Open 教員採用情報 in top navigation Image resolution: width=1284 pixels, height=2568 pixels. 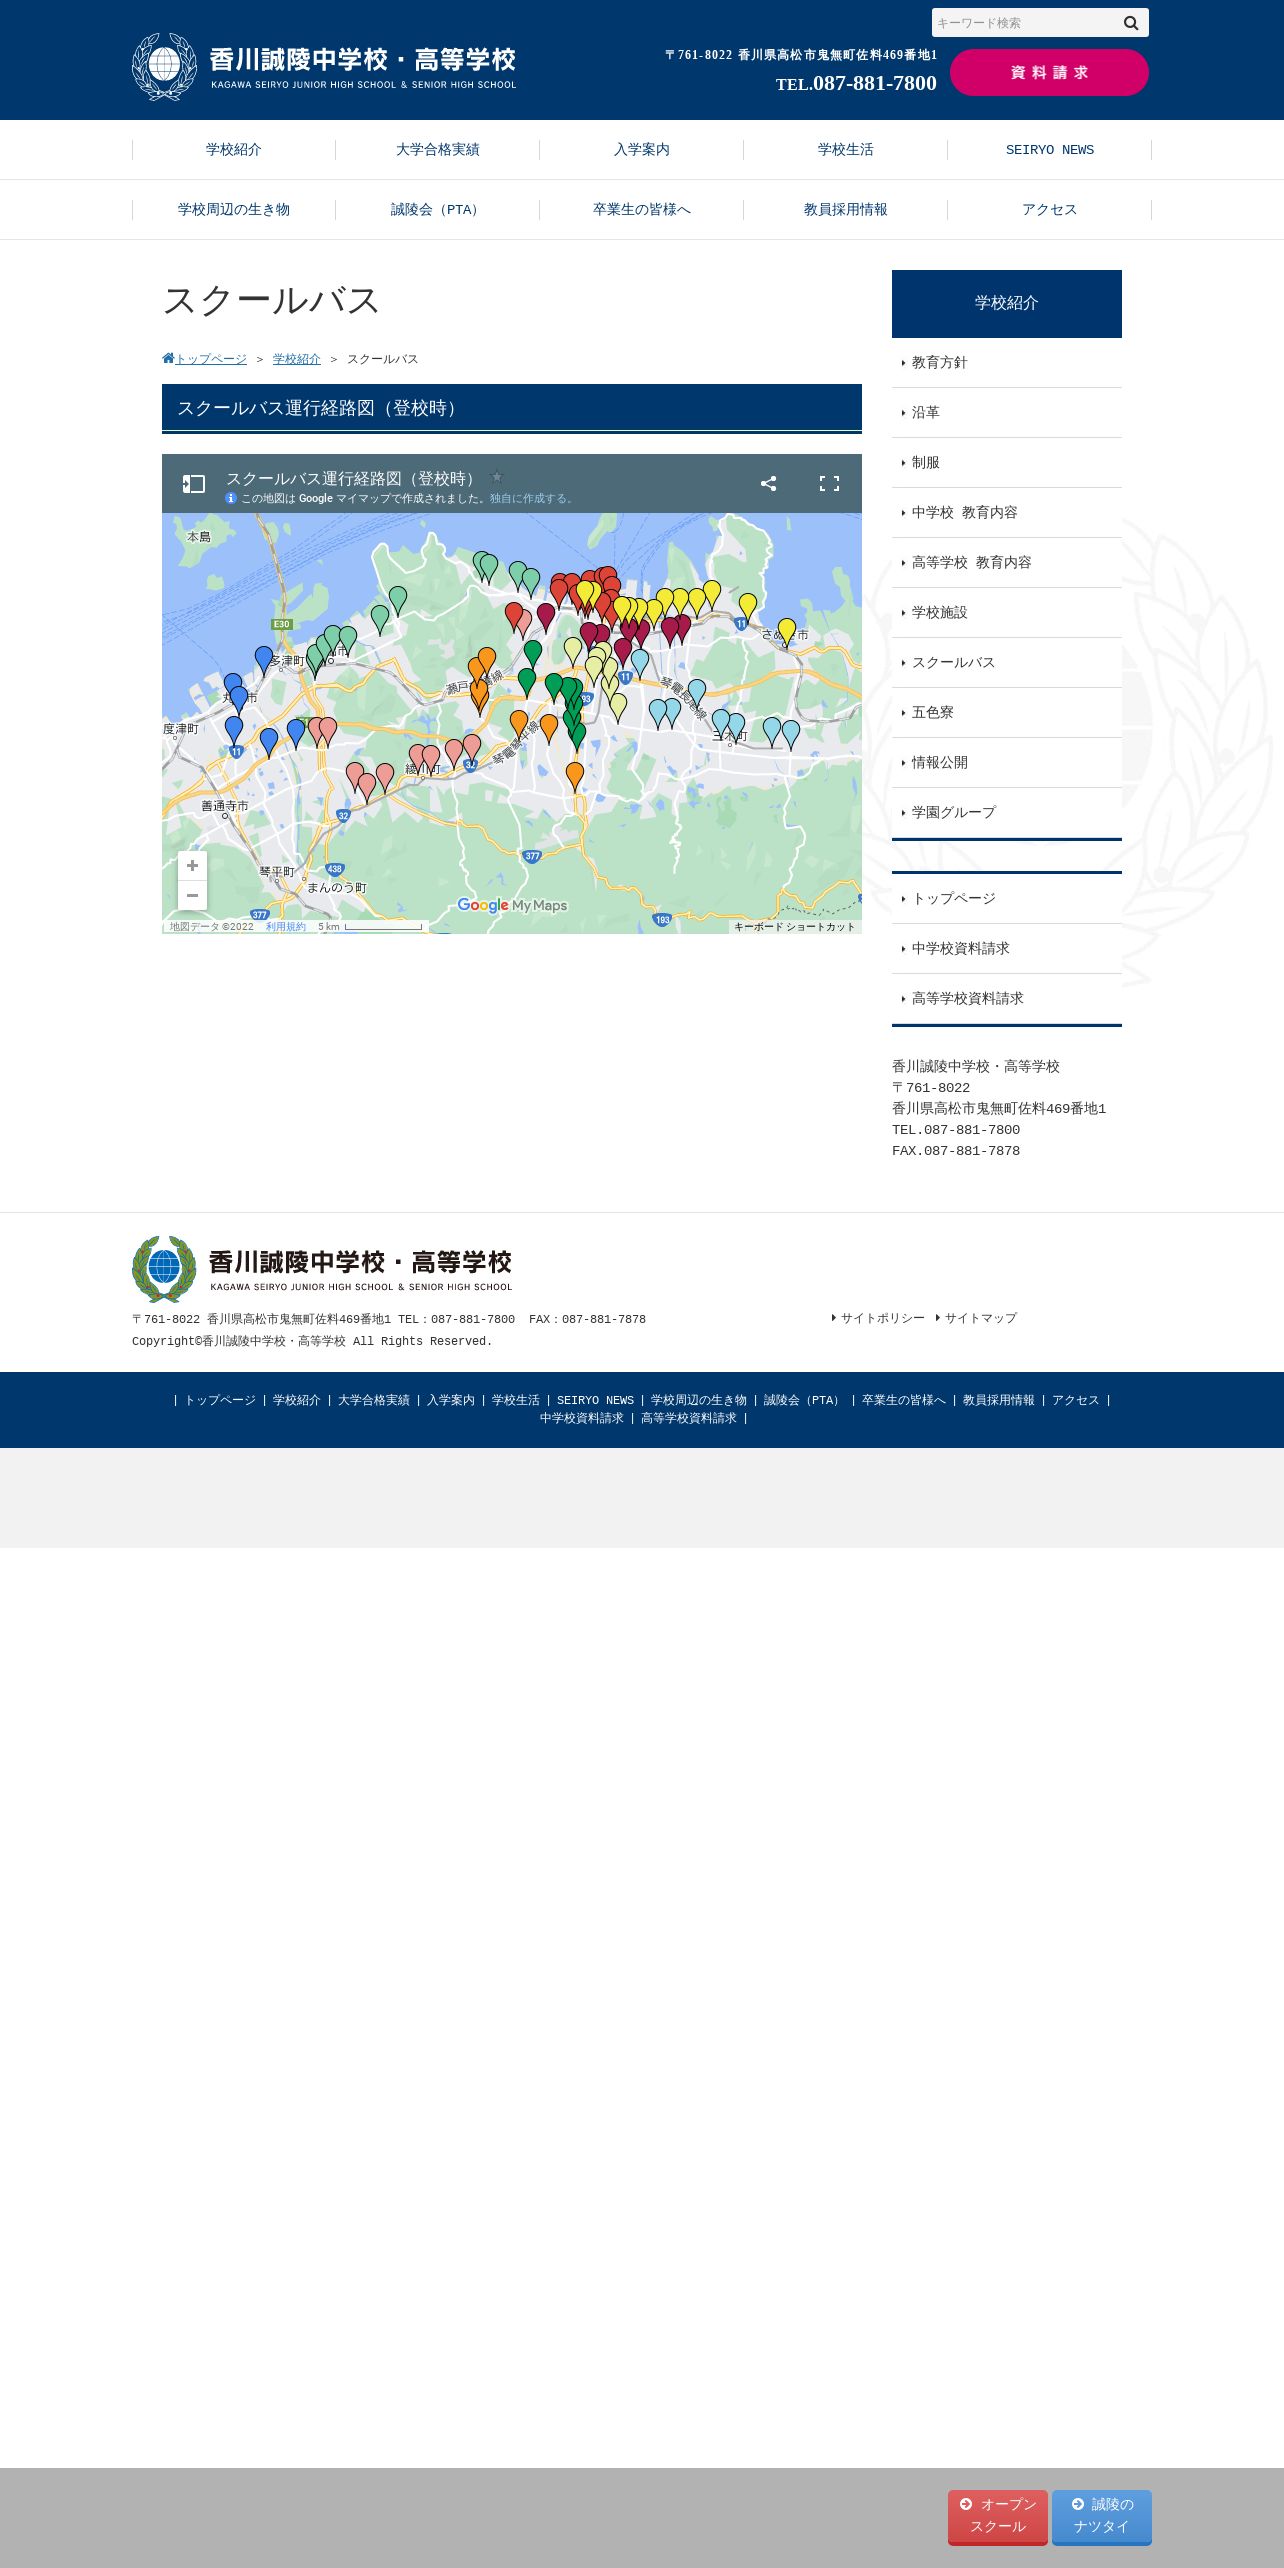click(x=846, y=210)
